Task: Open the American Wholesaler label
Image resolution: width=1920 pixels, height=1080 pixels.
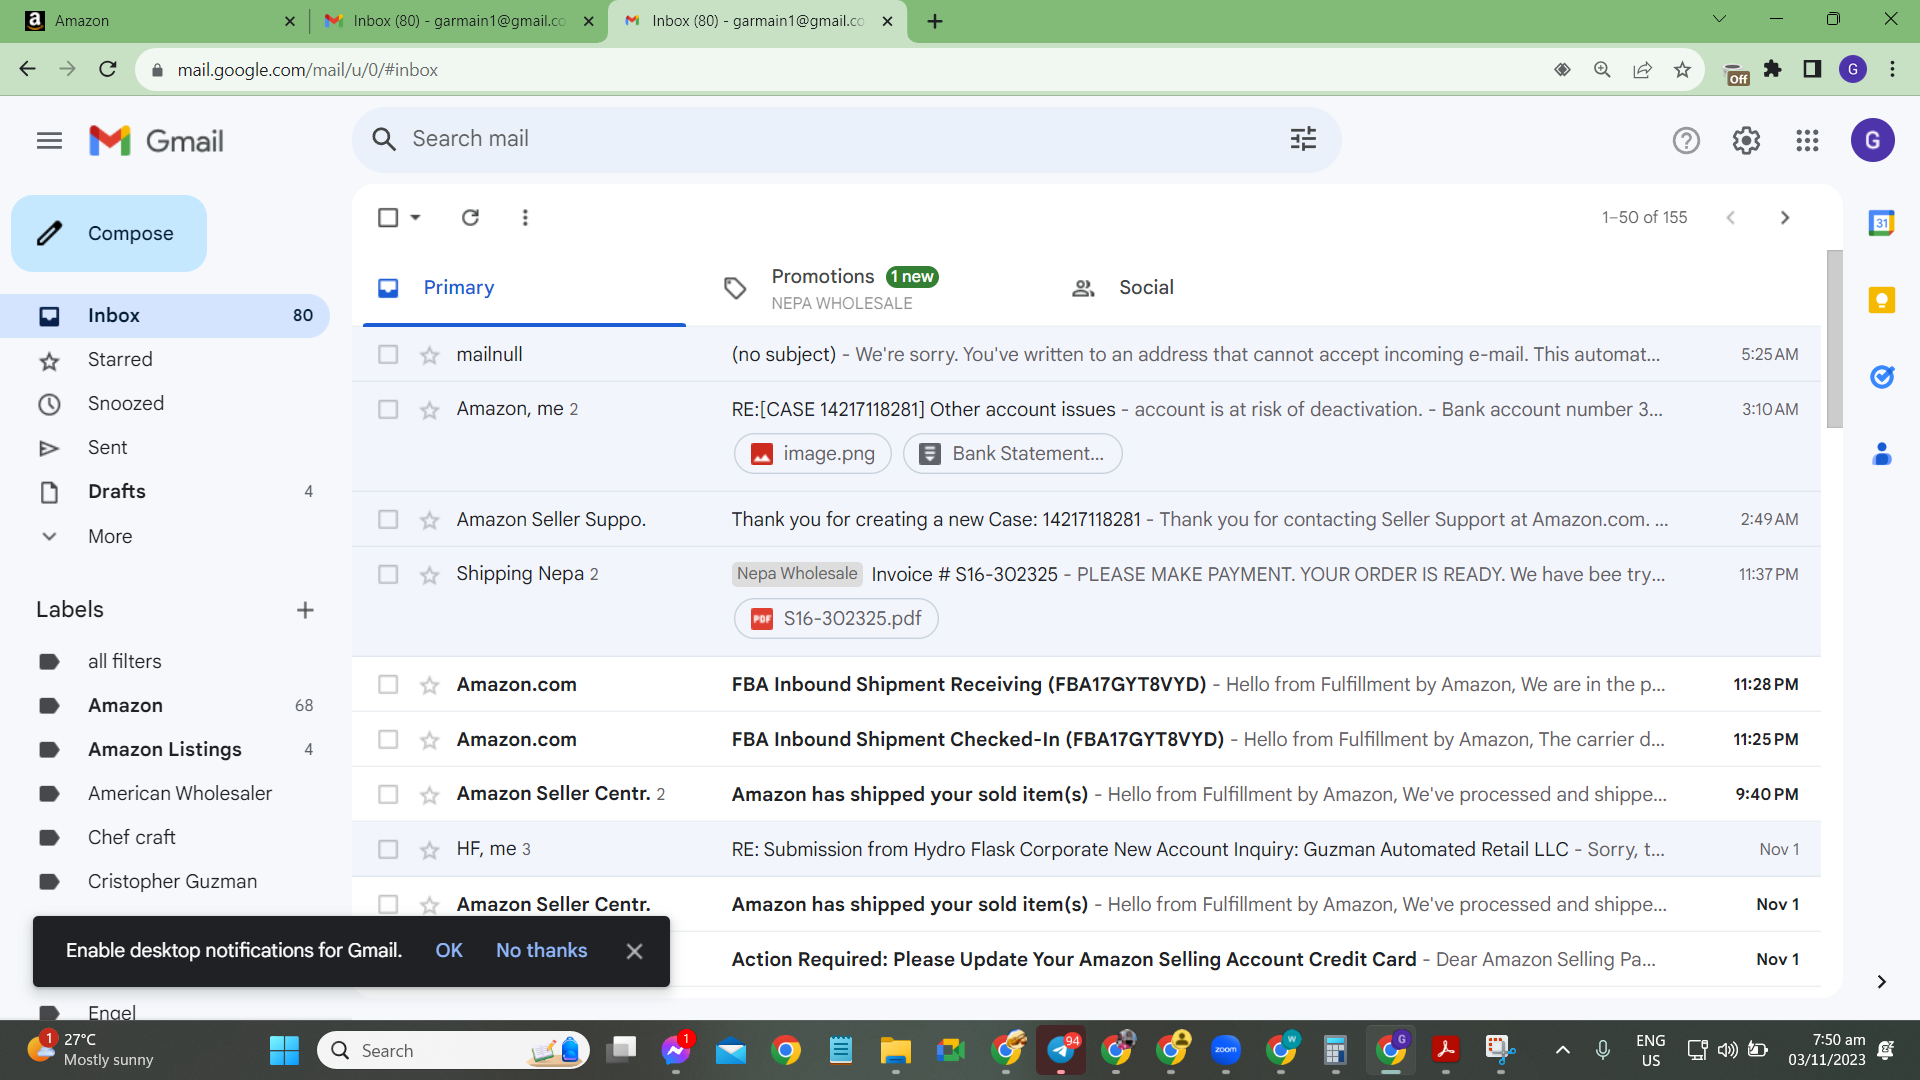Action: pos(180,794)
